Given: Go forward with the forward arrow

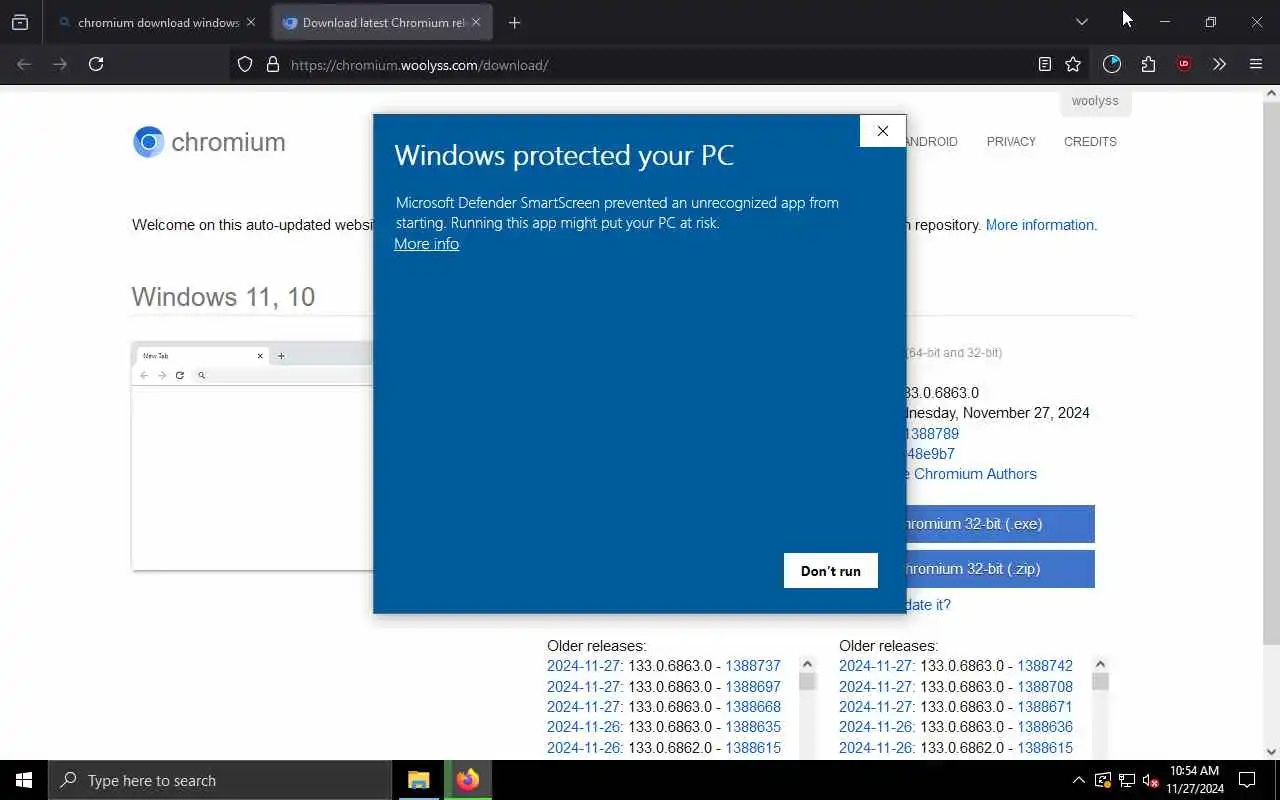Looking at the screenshot, I should [x=60, y=64].
